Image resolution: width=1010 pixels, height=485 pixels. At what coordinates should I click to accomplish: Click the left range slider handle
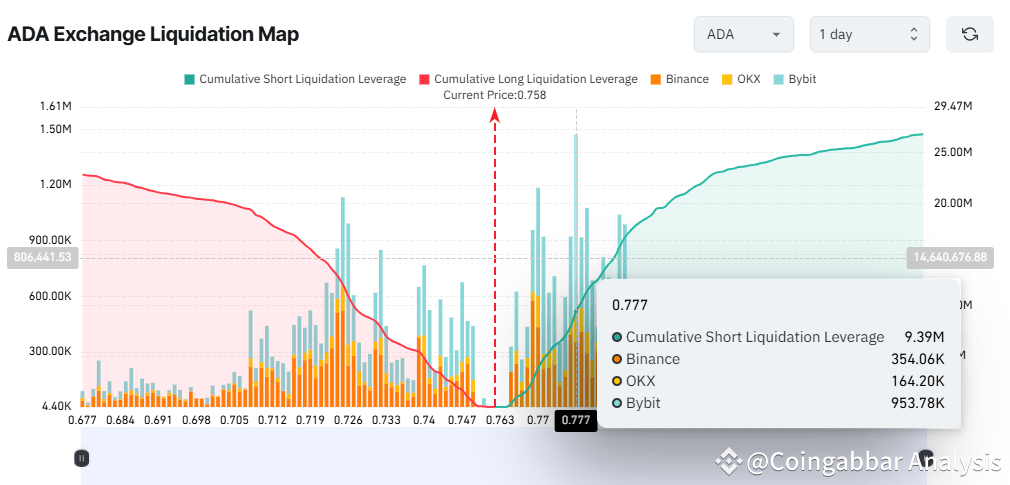pyautogui.click(x=81, y=459)
